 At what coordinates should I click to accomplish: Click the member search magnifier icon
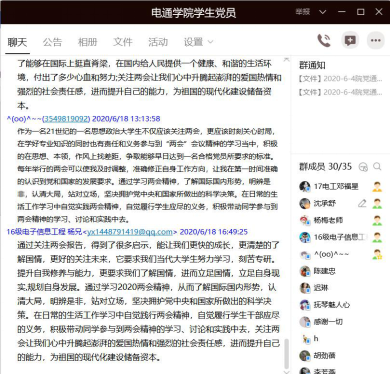pos(377,166)
